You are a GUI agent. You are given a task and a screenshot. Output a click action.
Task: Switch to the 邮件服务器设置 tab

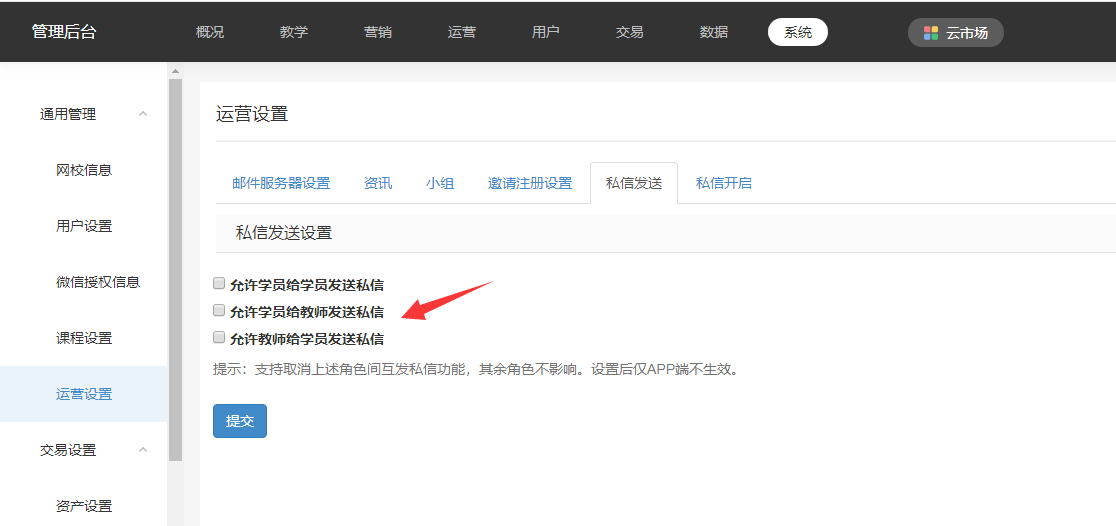coord(281,183)
